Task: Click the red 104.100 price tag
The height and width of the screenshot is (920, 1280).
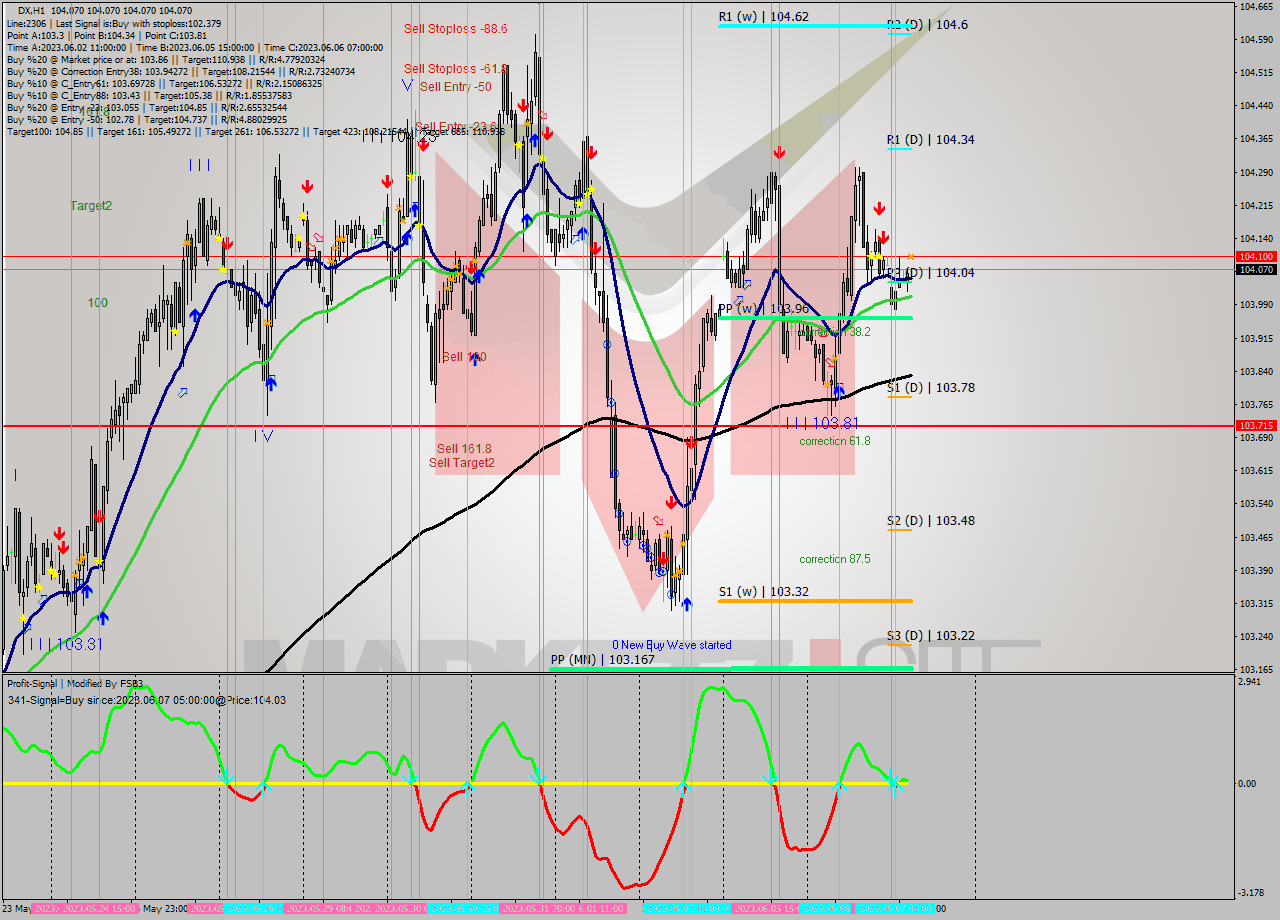Action: (x=1256, y=257)
